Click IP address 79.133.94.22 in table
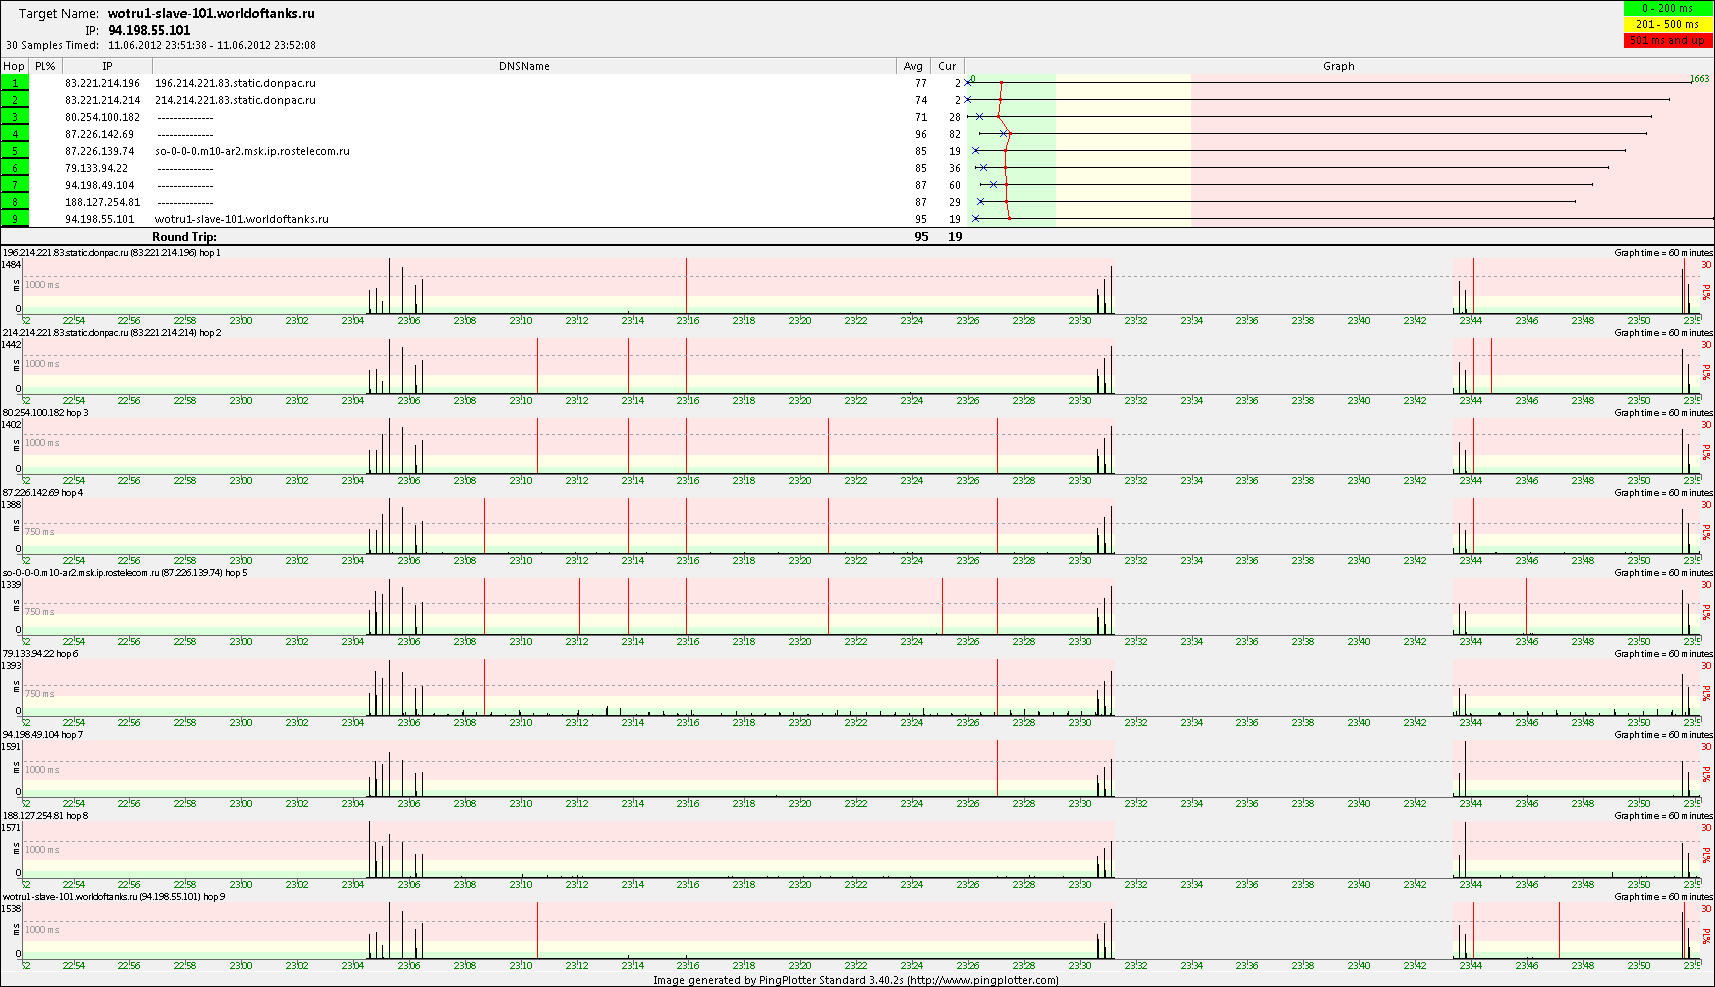Image resolution: width=1715 pixels, height=987 pixels. pos(96,168)
